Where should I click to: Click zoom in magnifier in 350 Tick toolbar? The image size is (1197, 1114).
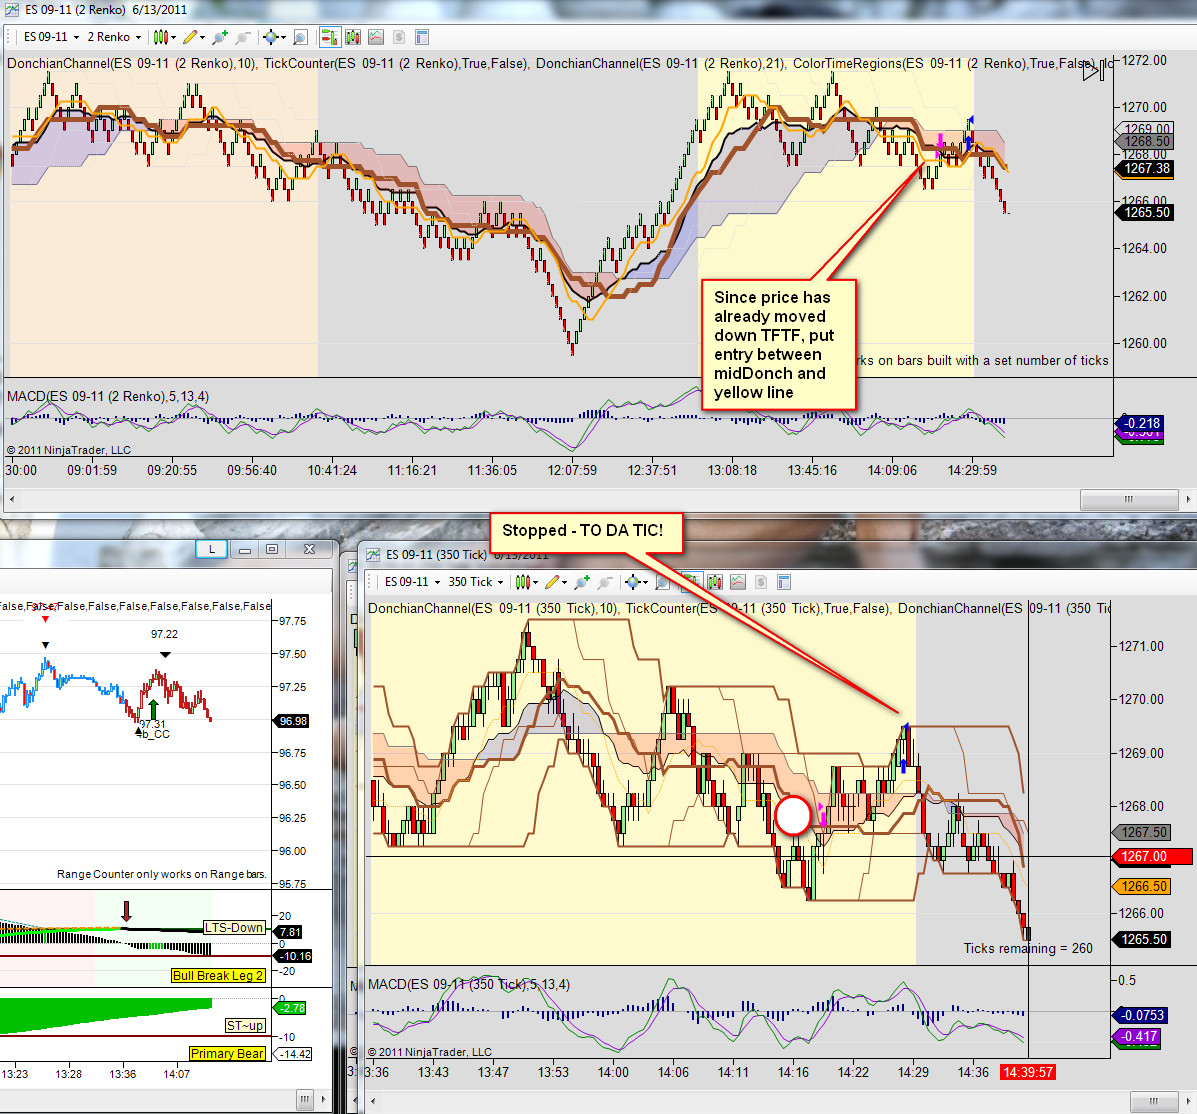(x=582, y=582)
